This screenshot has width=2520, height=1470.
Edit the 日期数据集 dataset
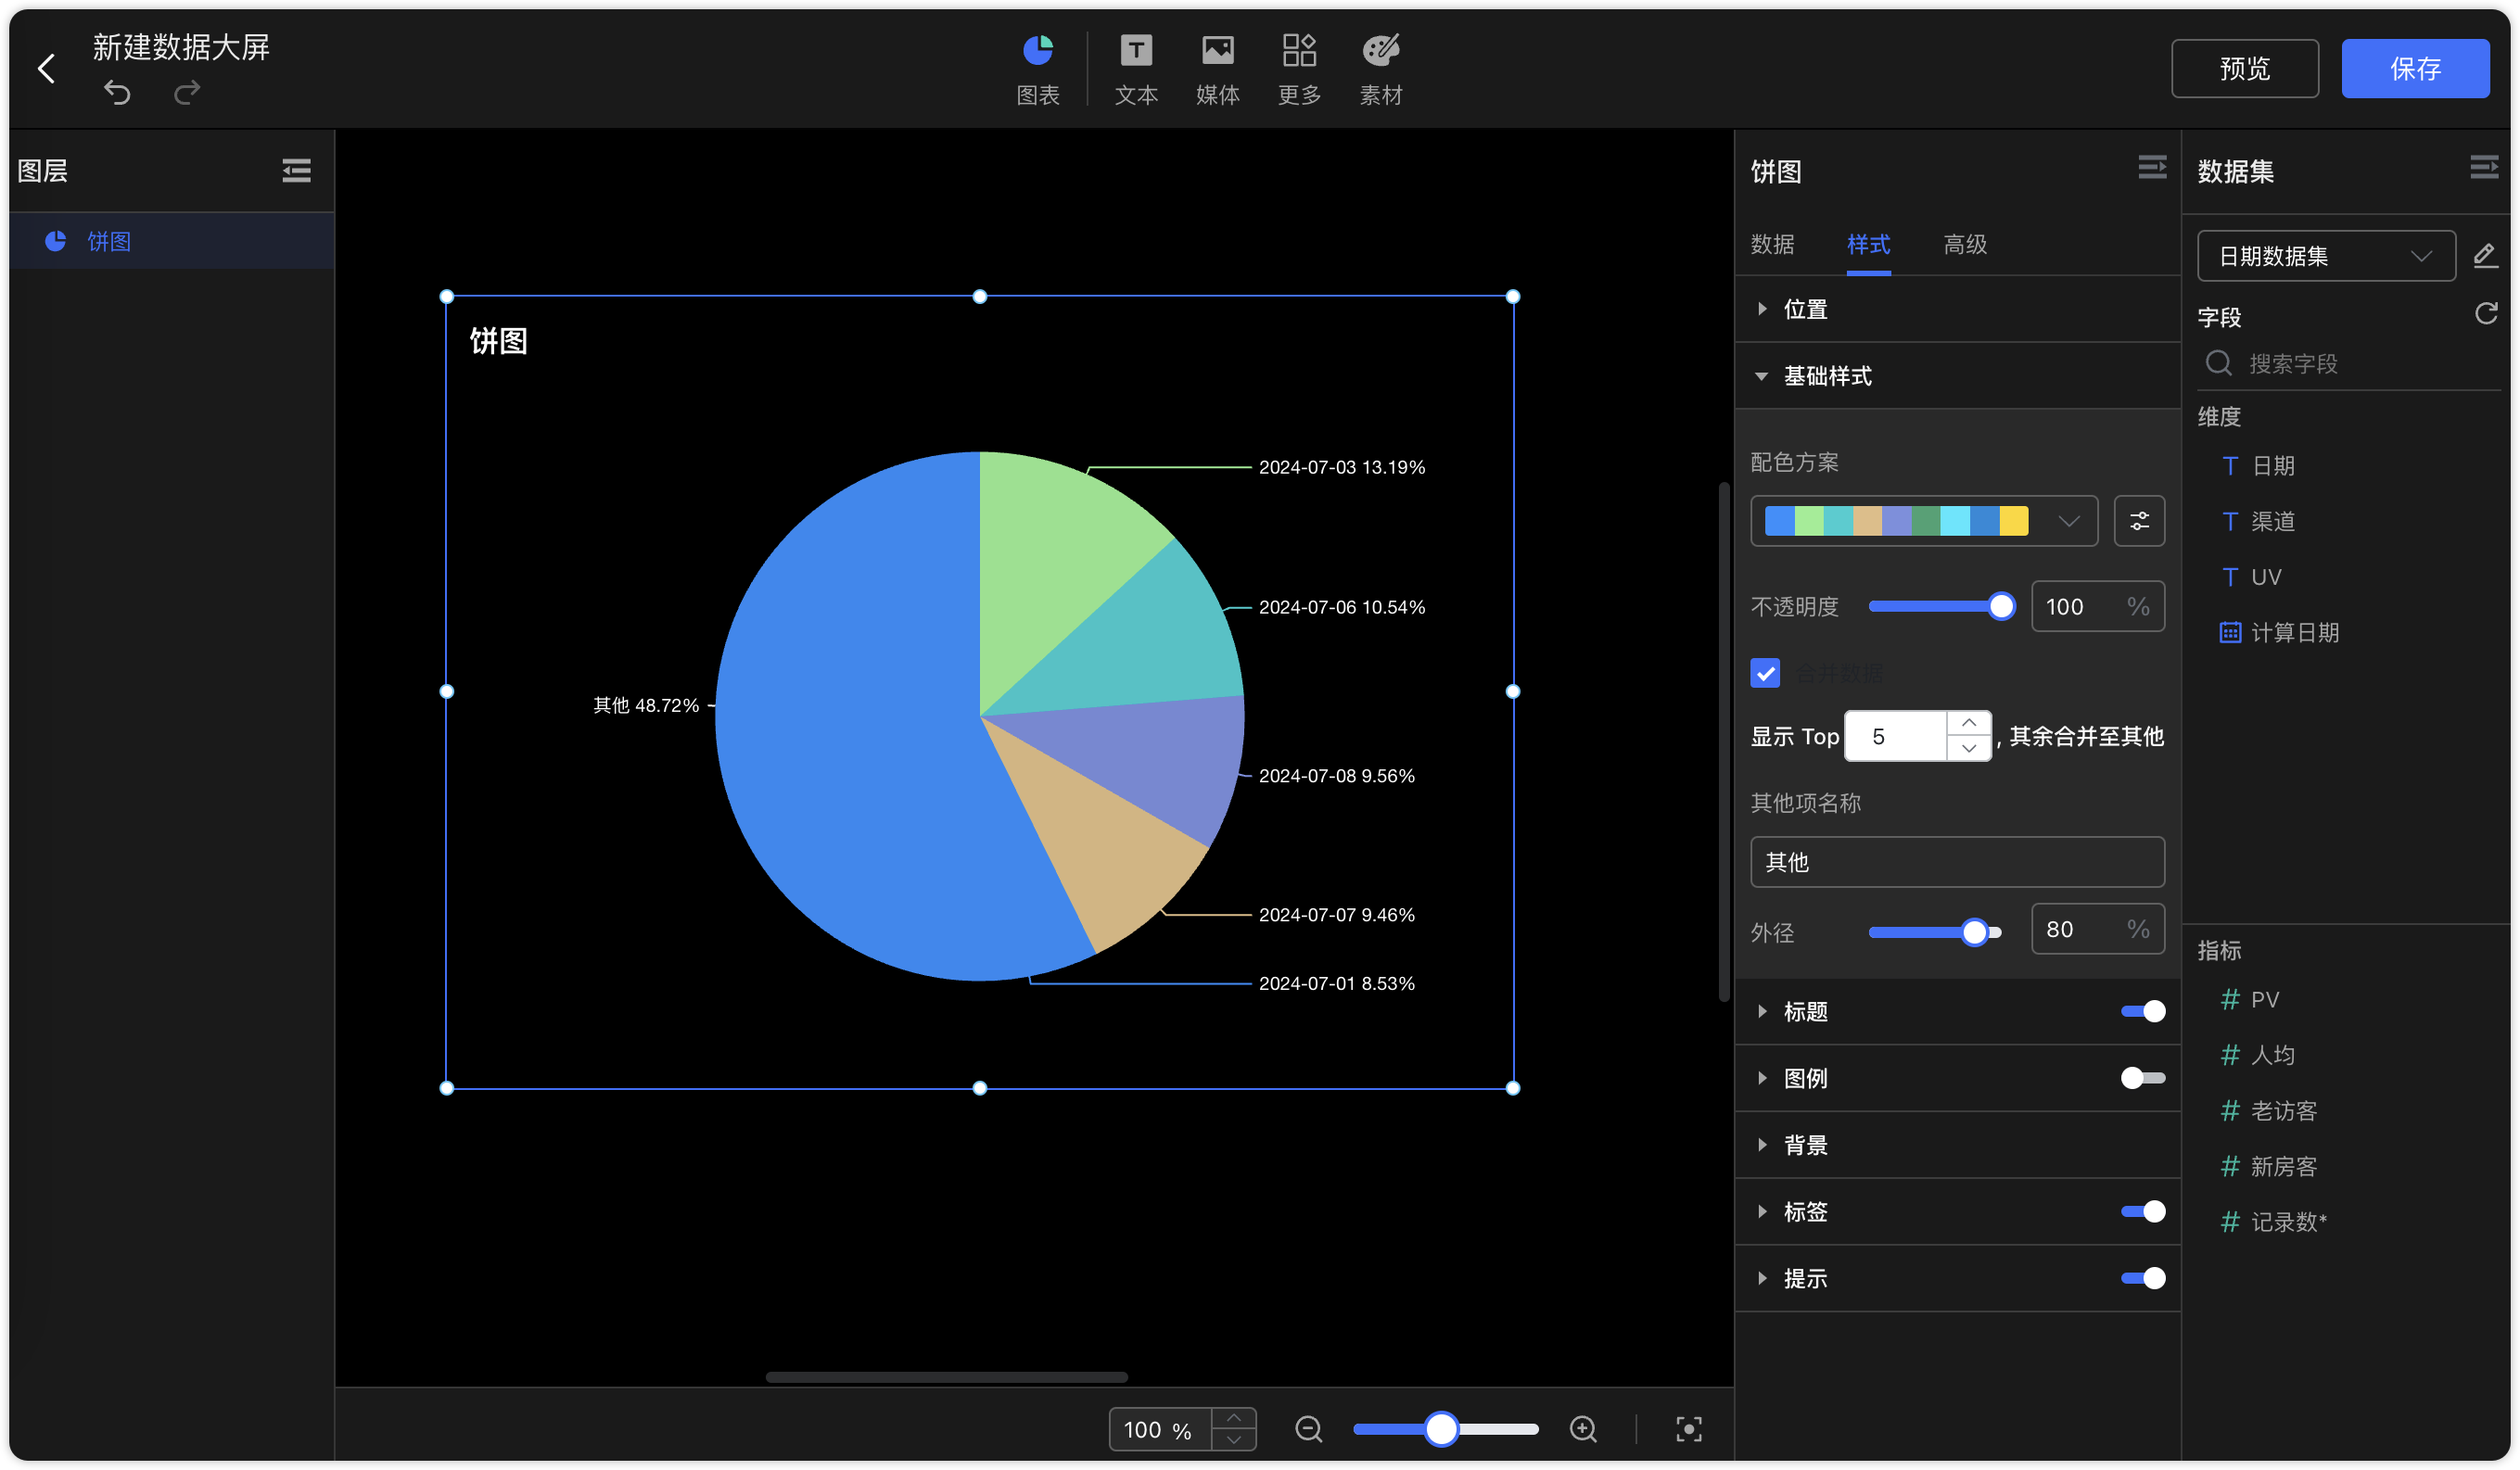point(2484,256)
